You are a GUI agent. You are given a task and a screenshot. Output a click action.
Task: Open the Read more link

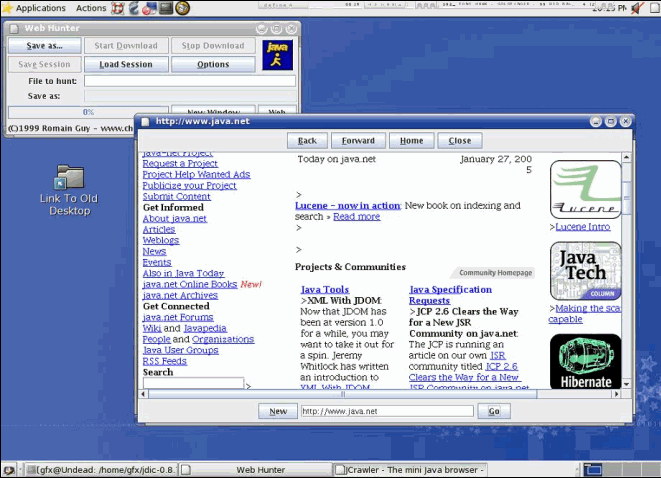point(357,216)
